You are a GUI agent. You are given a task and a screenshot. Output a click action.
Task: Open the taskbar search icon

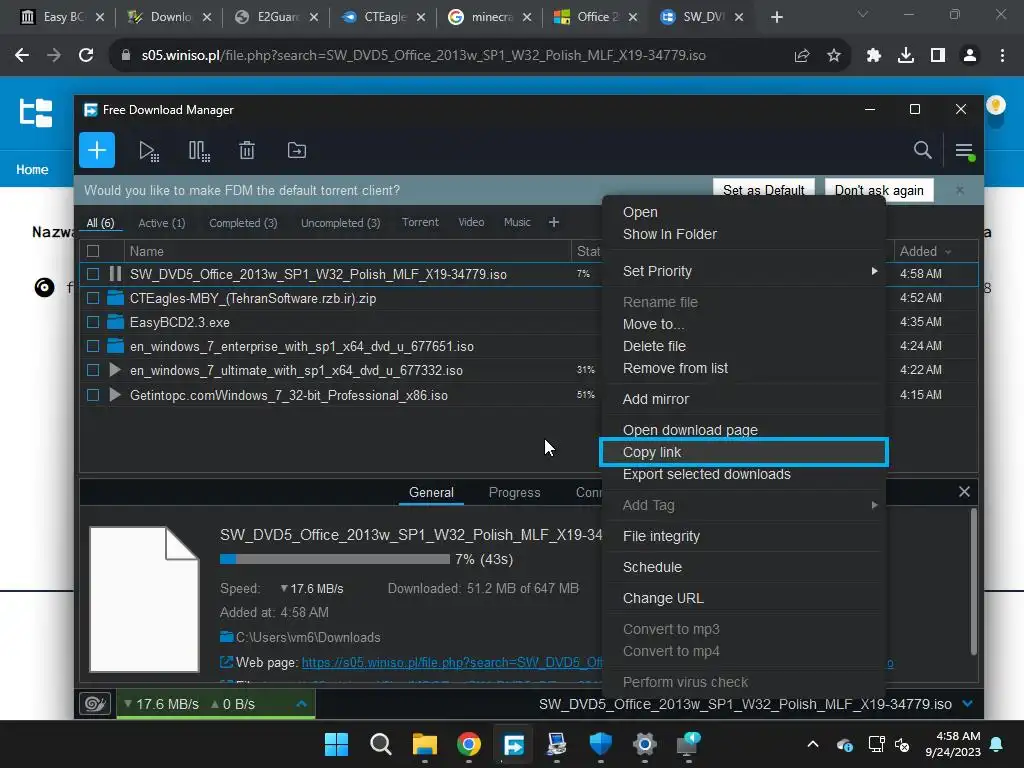[x=380, y=744]
